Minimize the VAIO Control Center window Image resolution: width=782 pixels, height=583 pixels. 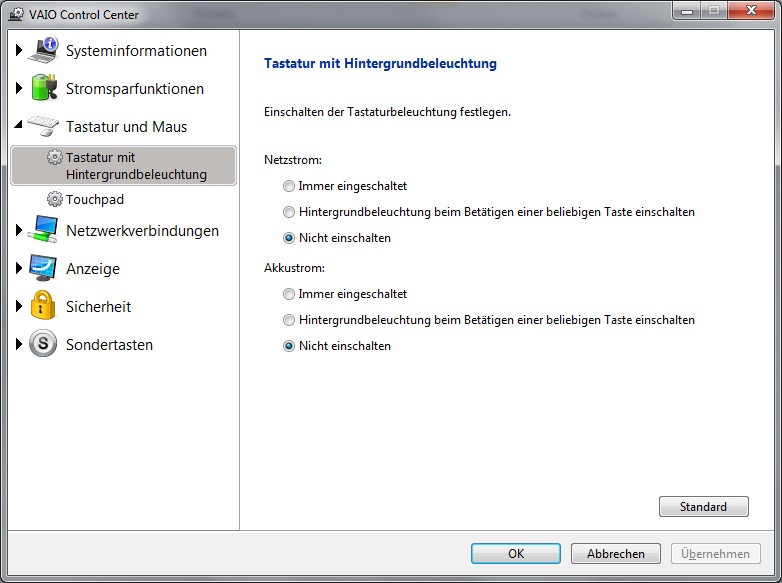pyautogui.click(x=687, y=10)
